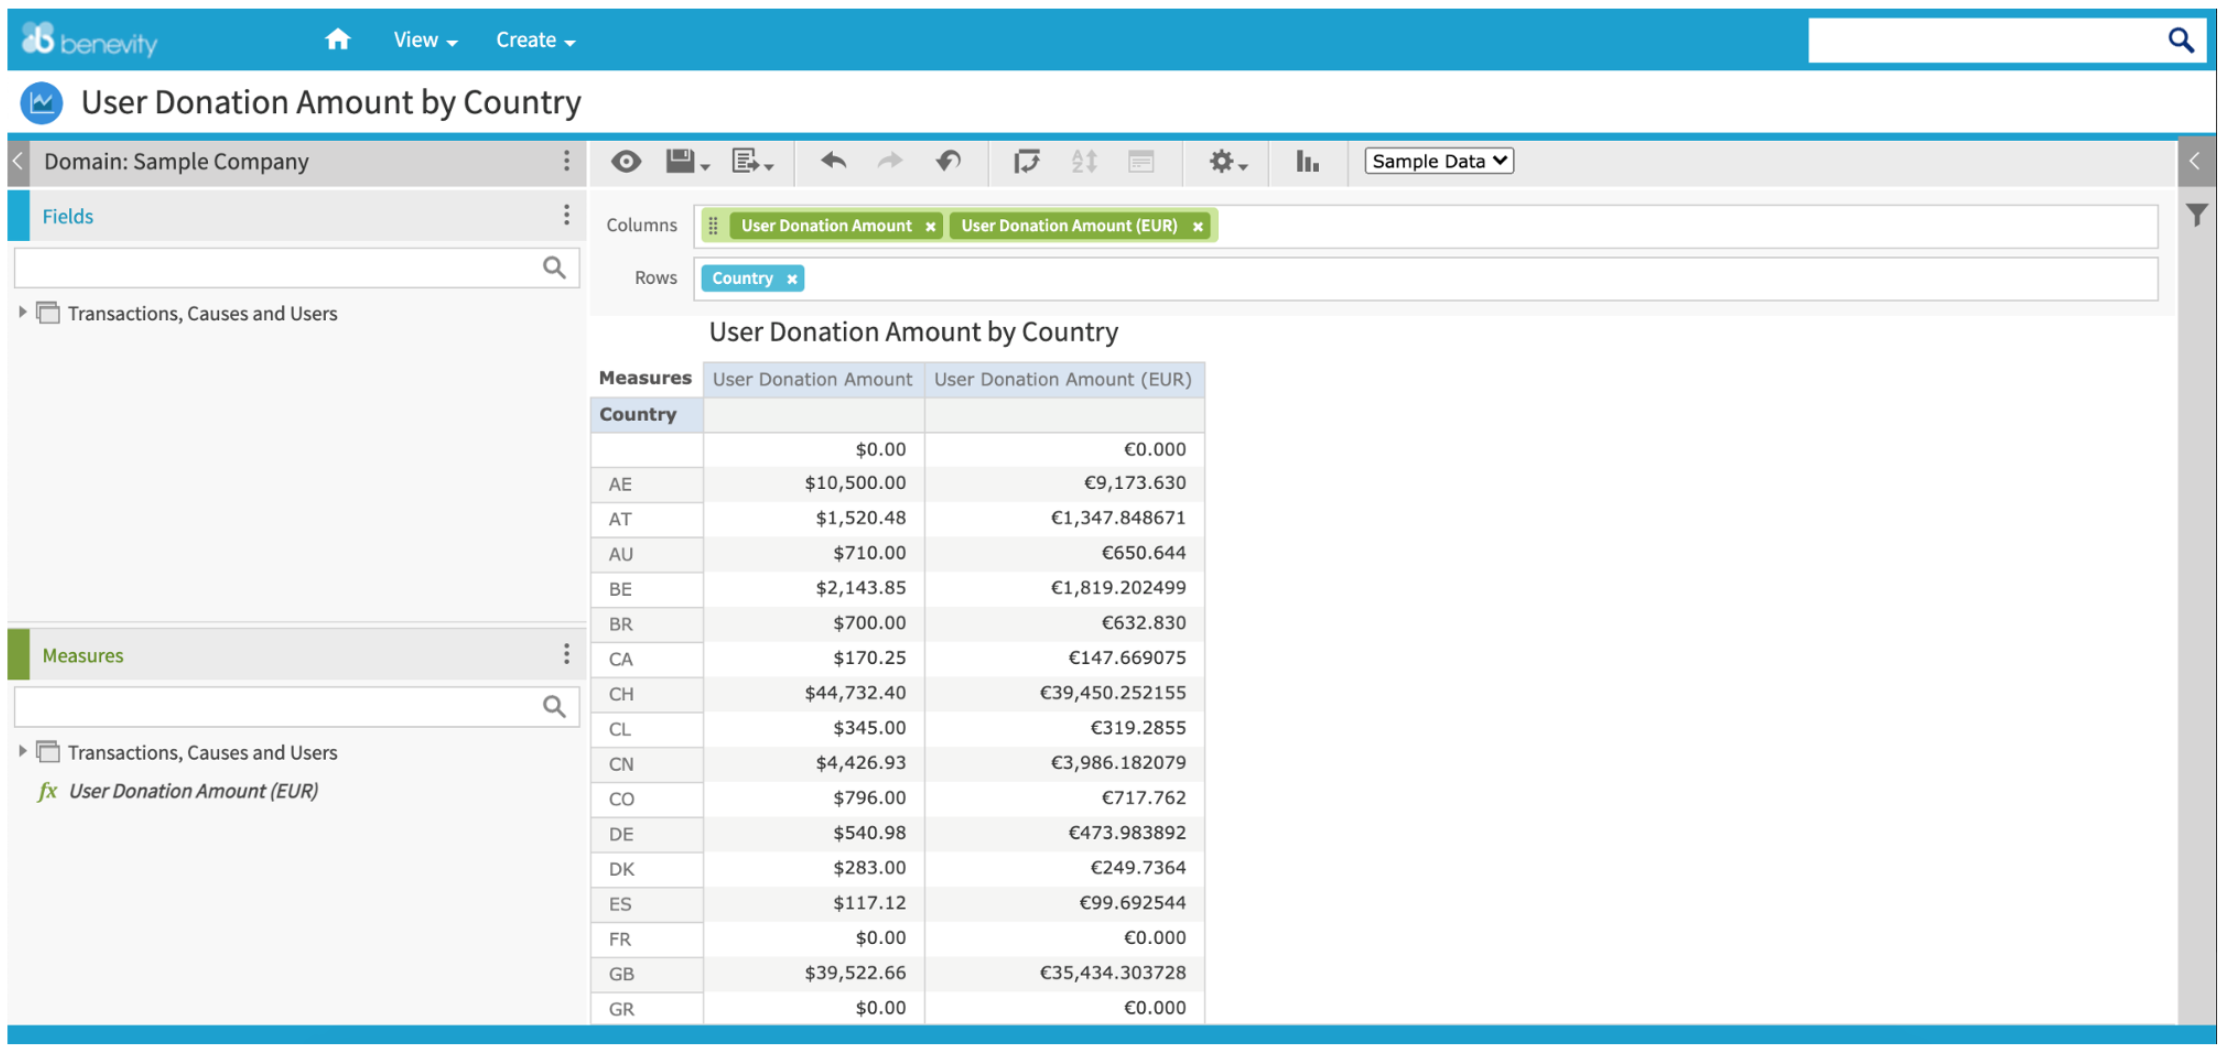This screenshot has height=1052, width=2228.
Task: Remove Country from Rows
Action: pos(791,279)
